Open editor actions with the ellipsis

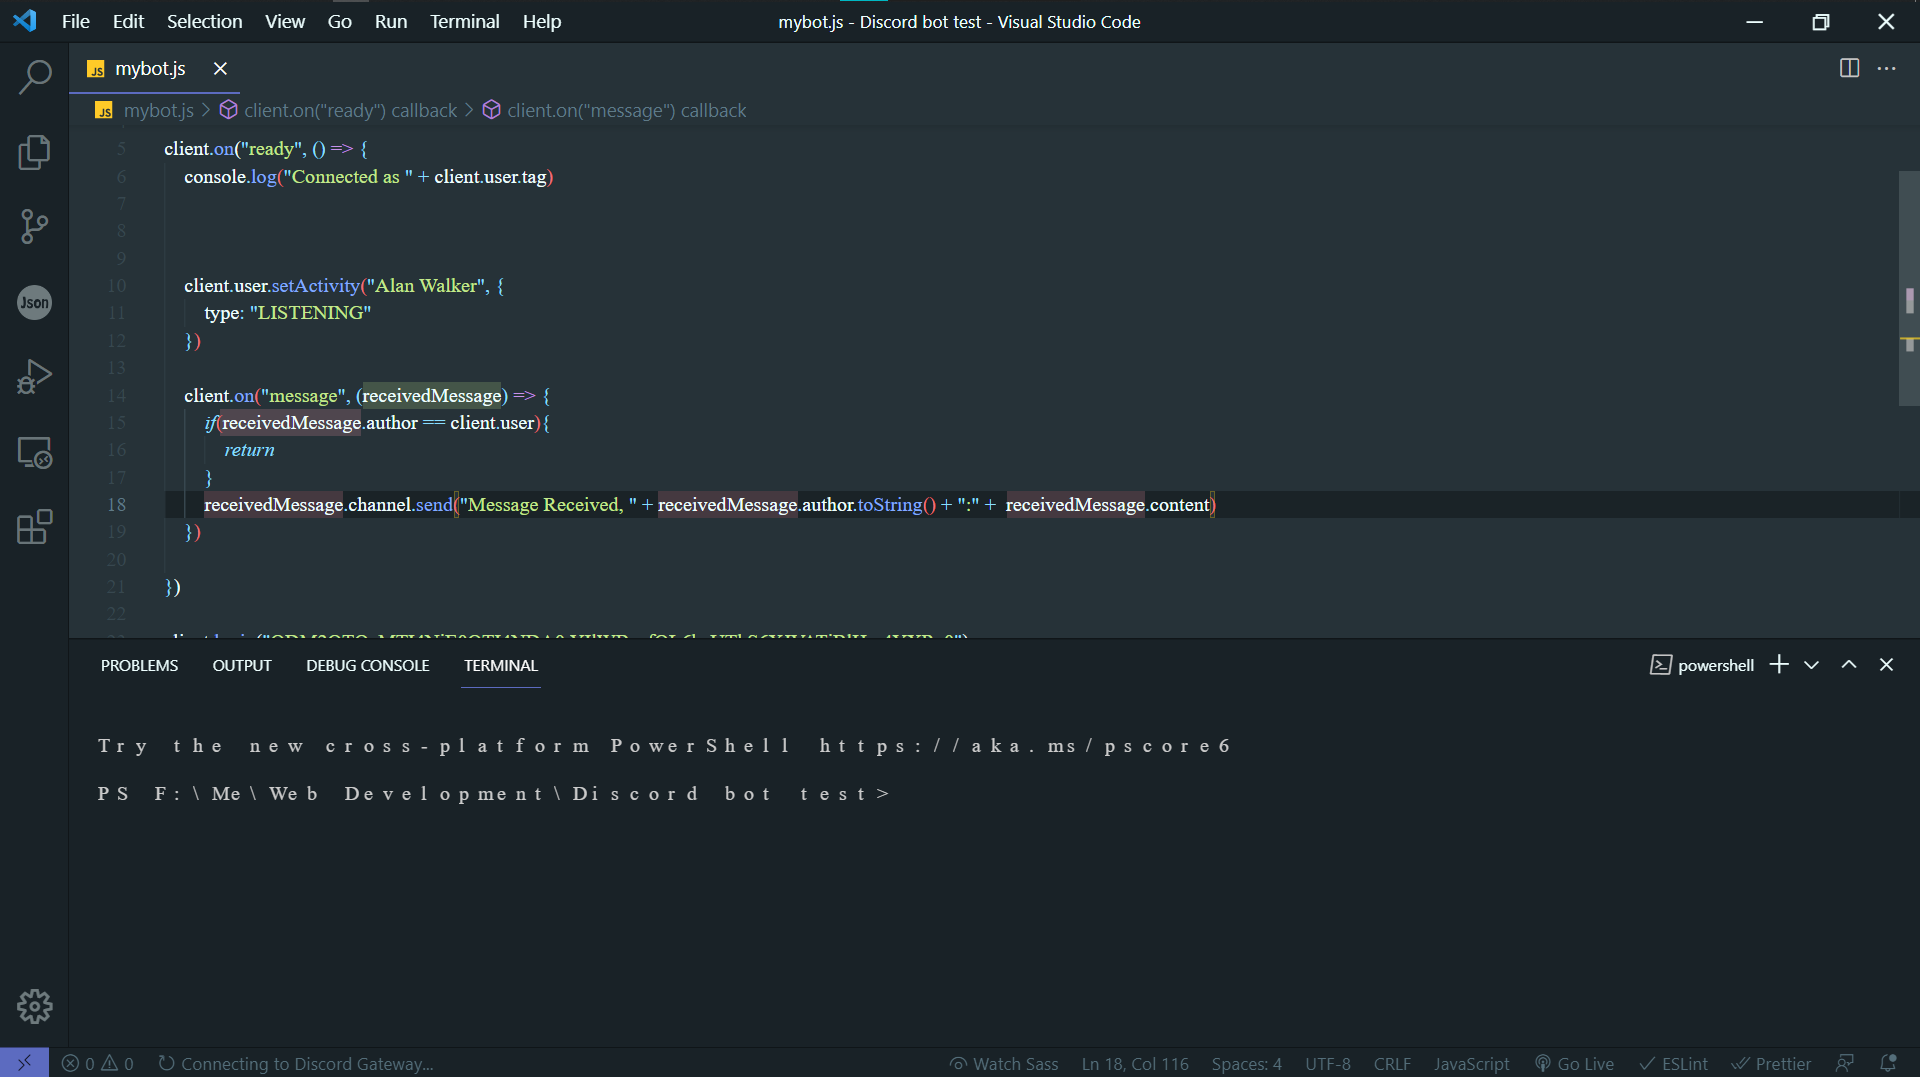point(1888,68)
